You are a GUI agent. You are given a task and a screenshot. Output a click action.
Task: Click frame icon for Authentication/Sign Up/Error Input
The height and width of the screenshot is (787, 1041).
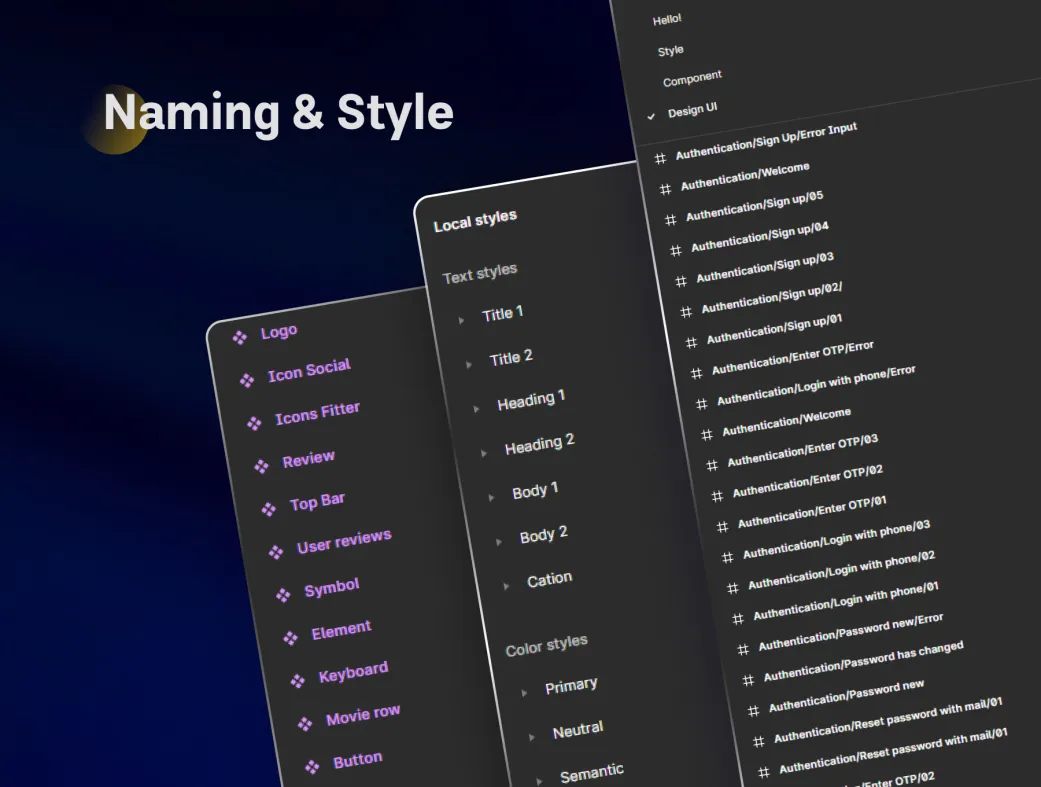tap(660, 158)
